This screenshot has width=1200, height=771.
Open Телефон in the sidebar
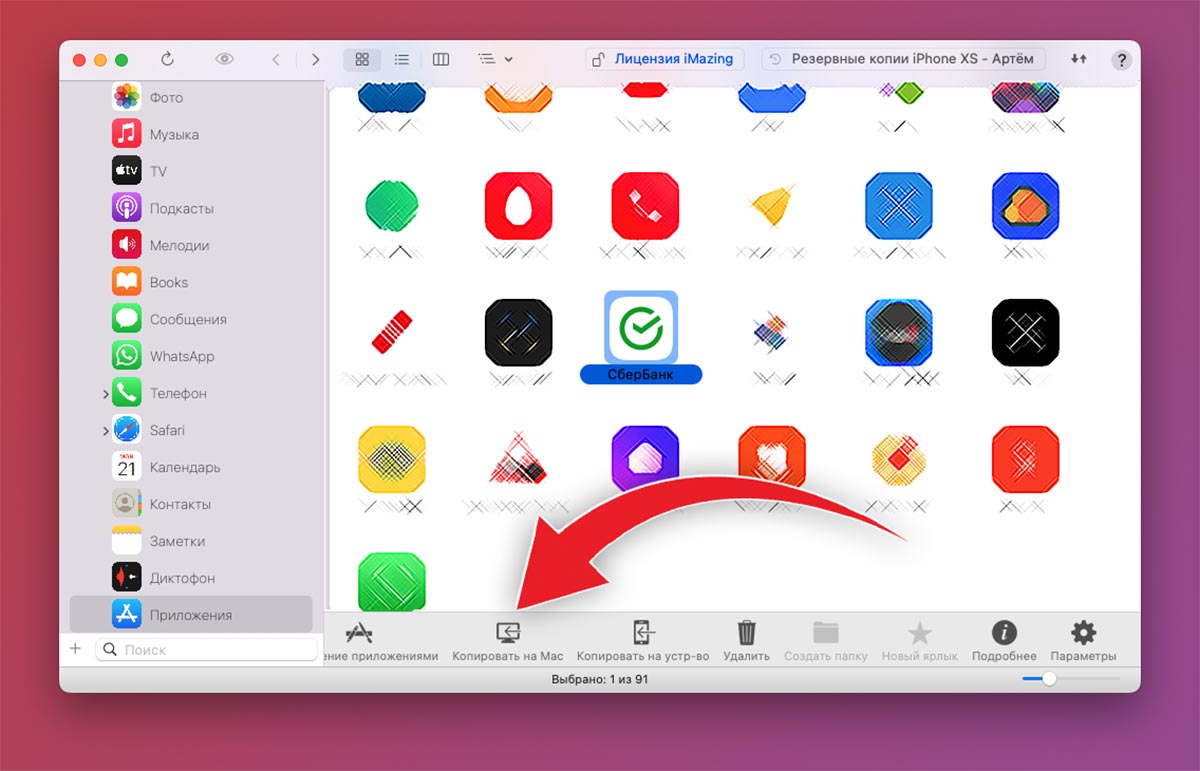pyautogui.click(x=190, y=393)
